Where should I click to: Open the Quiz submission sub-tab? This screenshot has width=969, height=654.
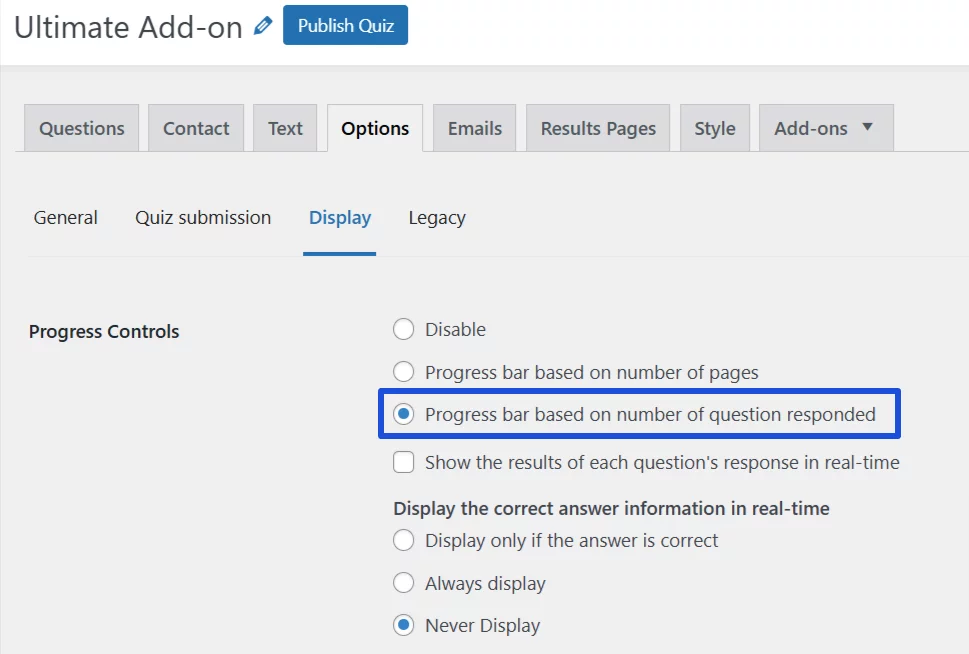[203, 218]
